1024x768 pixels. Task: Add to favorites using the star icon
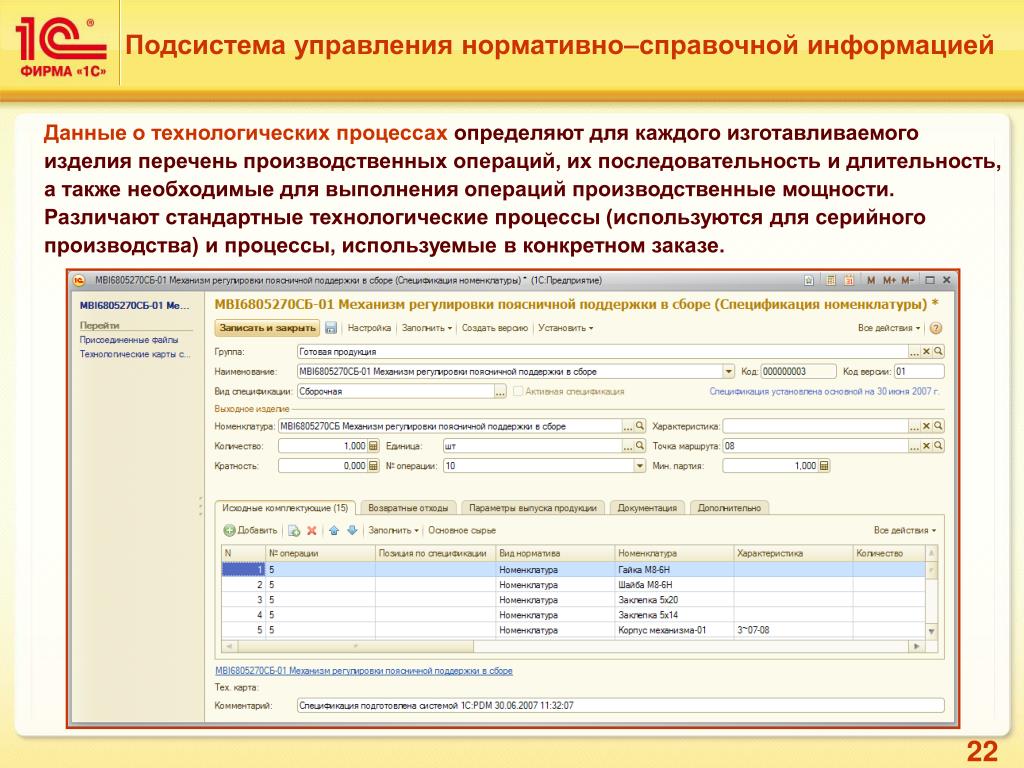tap(808, 280)
